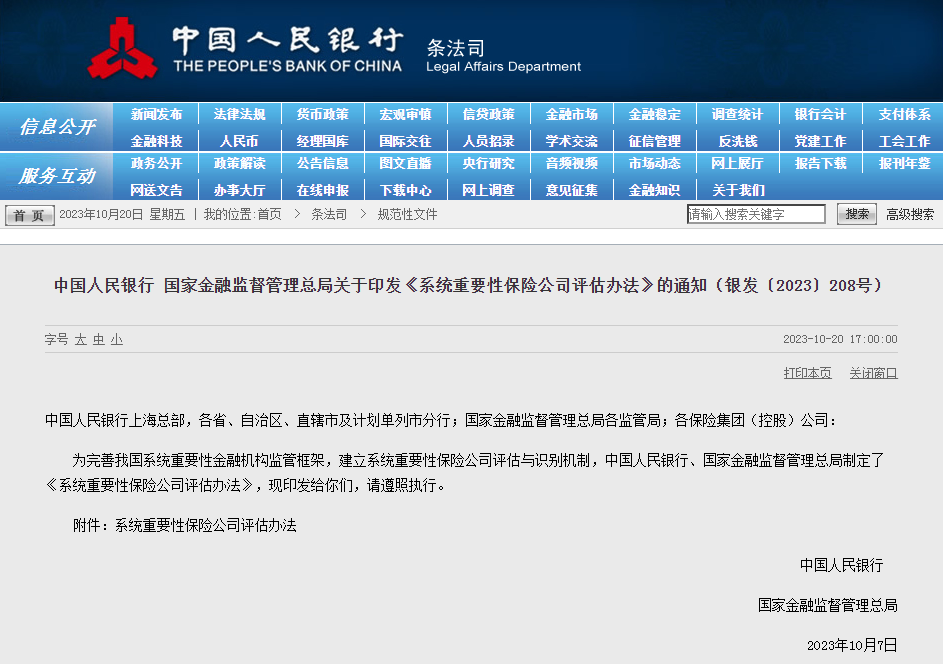
Task: Select 金融市场 in navigation bar
Action: click(571, 115)
